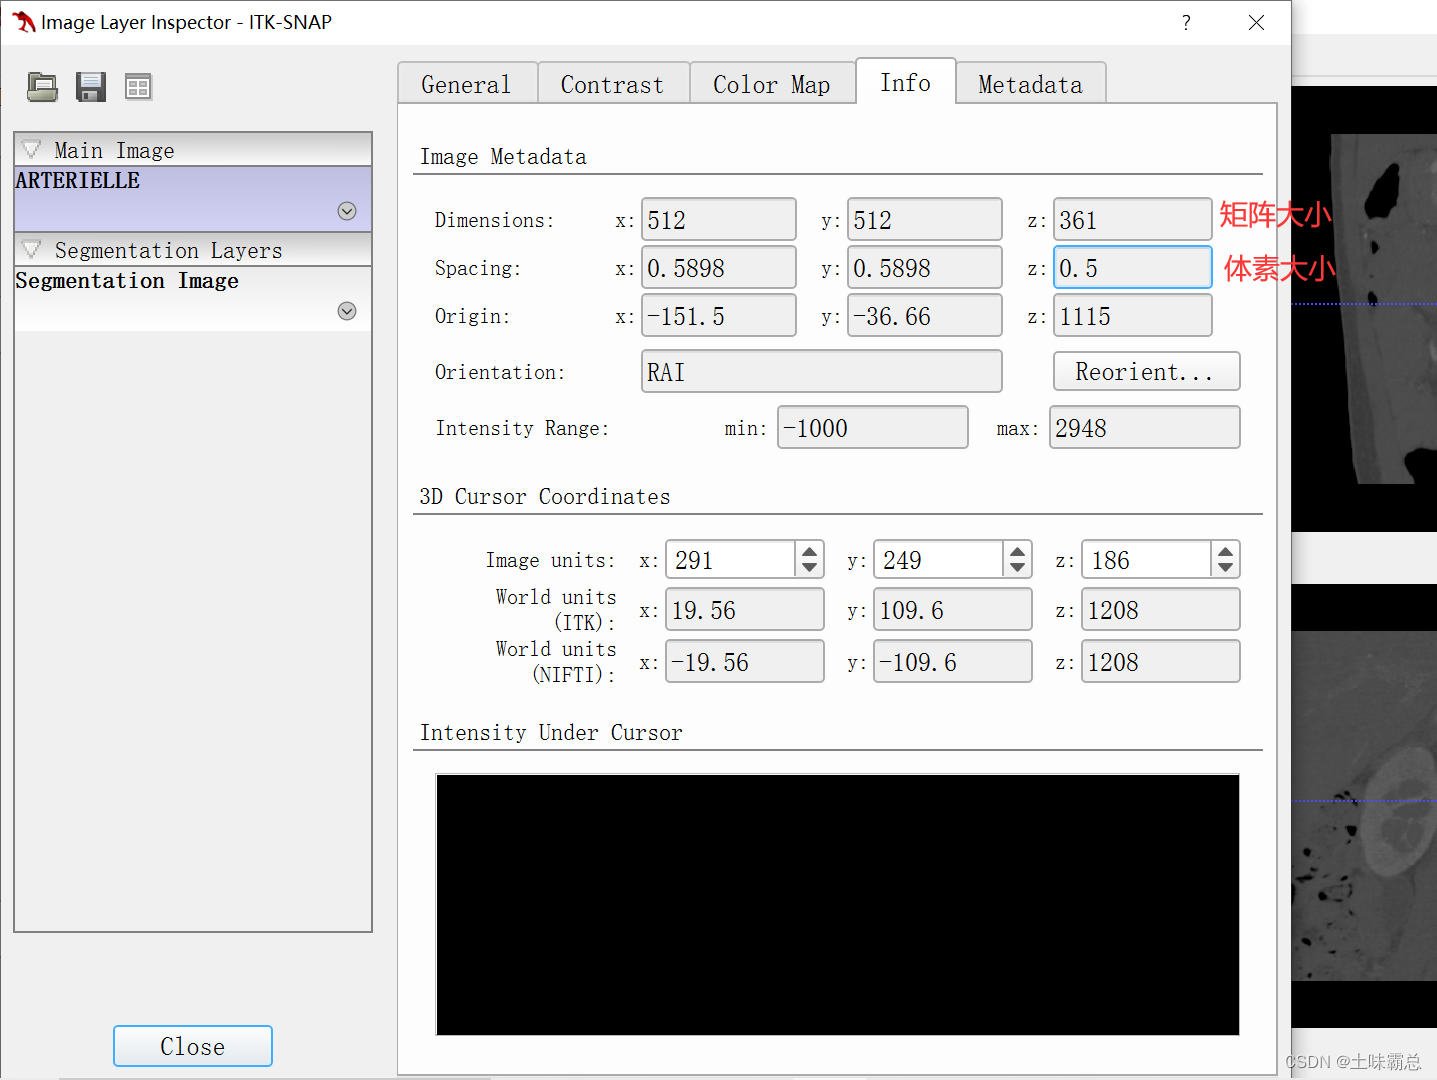Image resolution: width=1437 pixels, height=1080 pixels.
Task: Click the cursor image units z field 186
Action: pos(1147,560)
